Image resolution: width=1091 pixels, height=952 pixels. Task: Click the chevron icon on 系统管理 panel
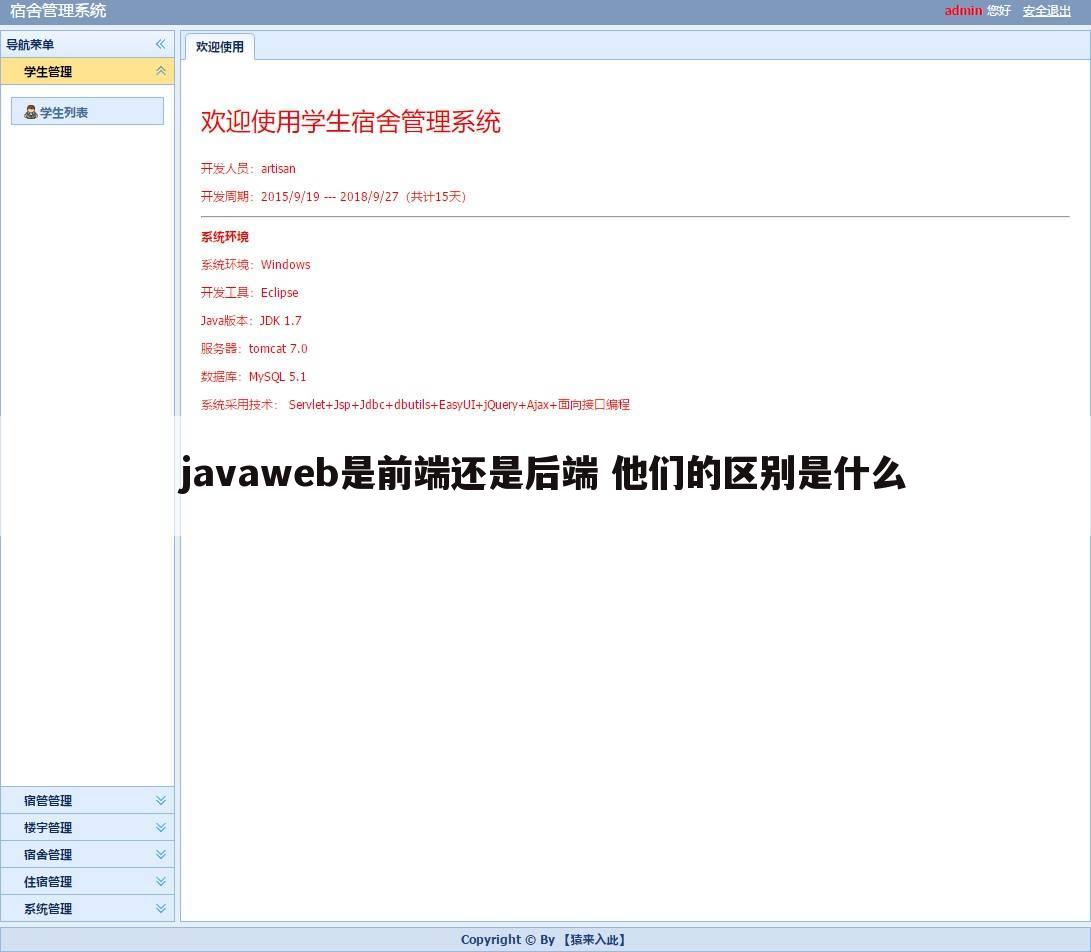point(160,908)
